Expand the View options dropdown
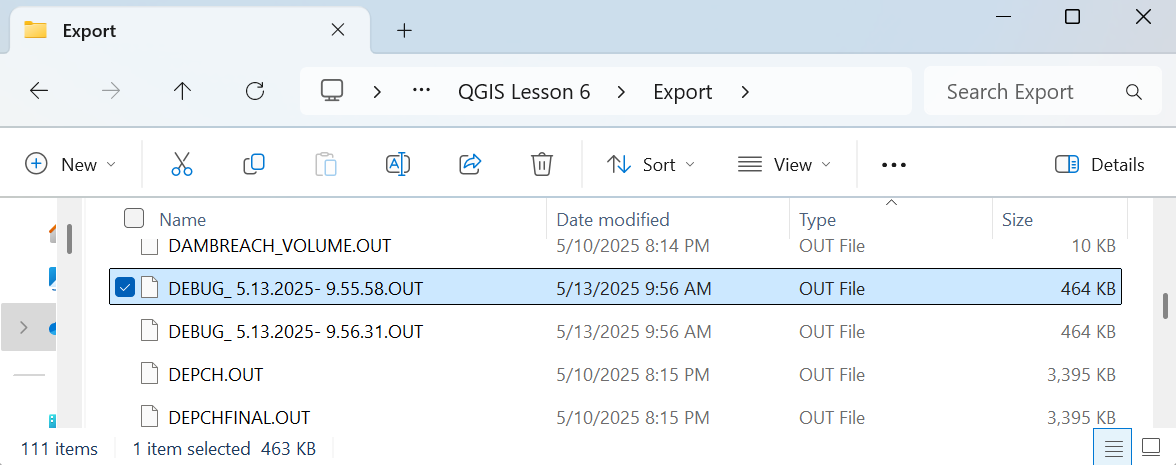Viewport: 1176px width, 465px height. (x=784, y=165)
